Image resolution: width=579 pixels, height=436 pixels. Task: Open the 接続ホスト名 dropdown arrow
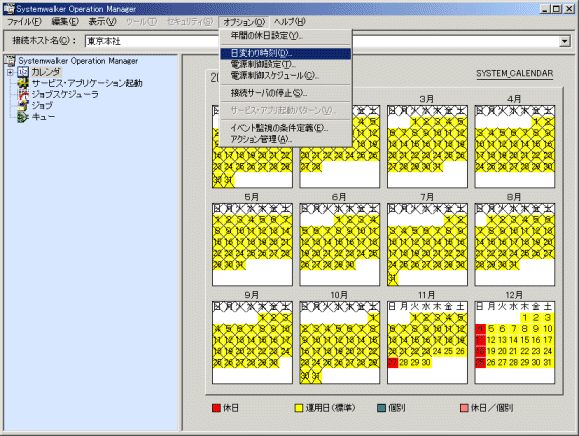(565, 41)
